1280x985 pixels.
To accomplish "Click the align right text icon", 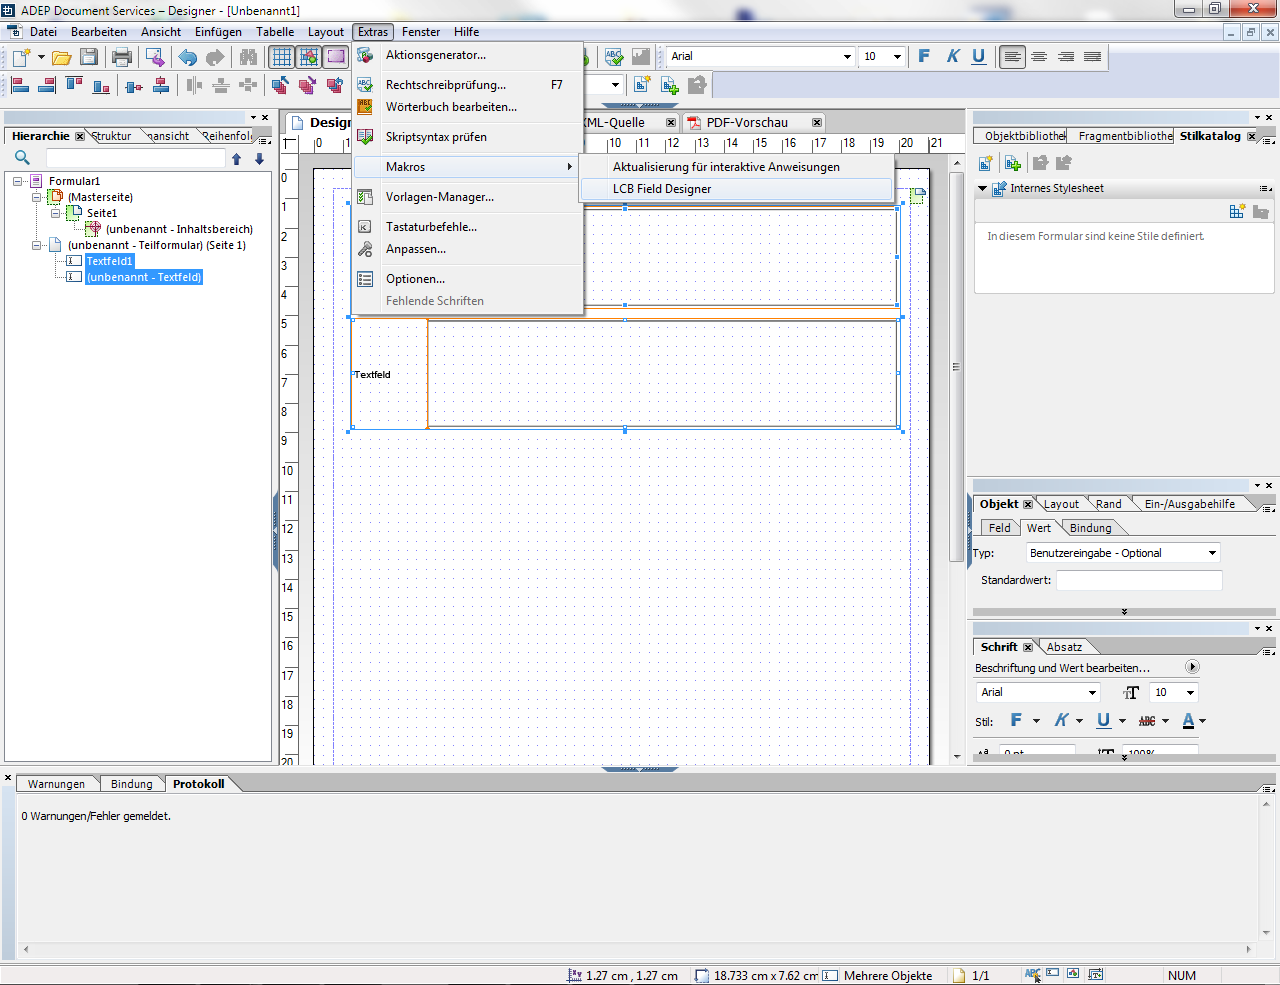I will [x=1066, y=57].
